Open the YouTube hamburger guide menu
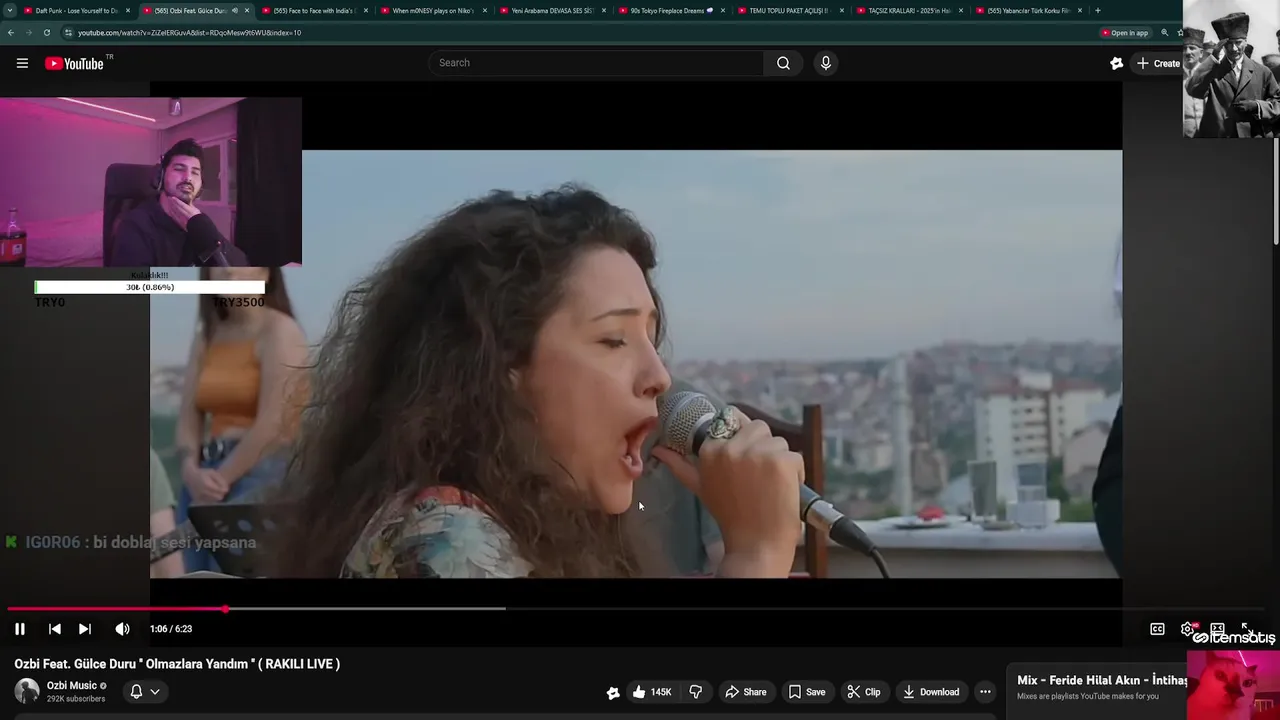1280x720 pixels. (x=22, y=63)
